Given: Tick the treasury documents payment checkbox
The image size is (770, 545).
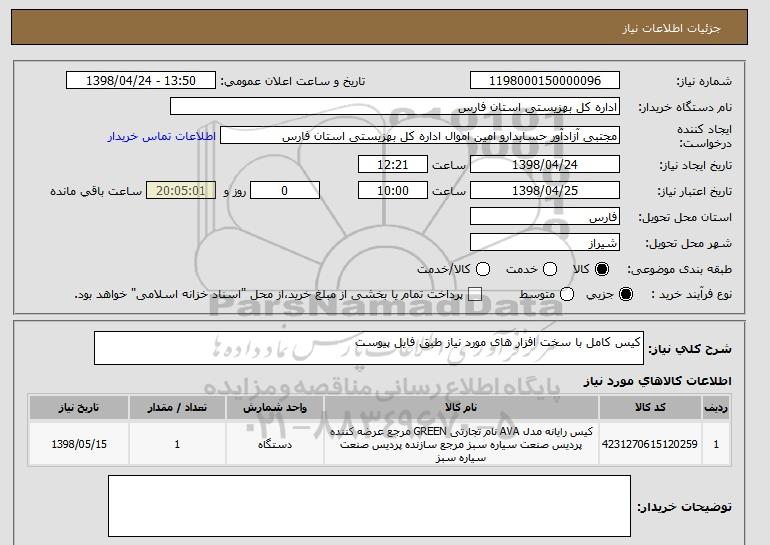Looking at the screenshot, I should 475,294.
